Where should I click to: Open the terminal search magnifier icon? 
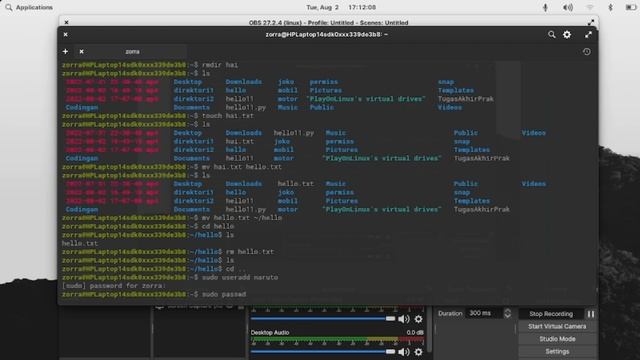(551, 35)
